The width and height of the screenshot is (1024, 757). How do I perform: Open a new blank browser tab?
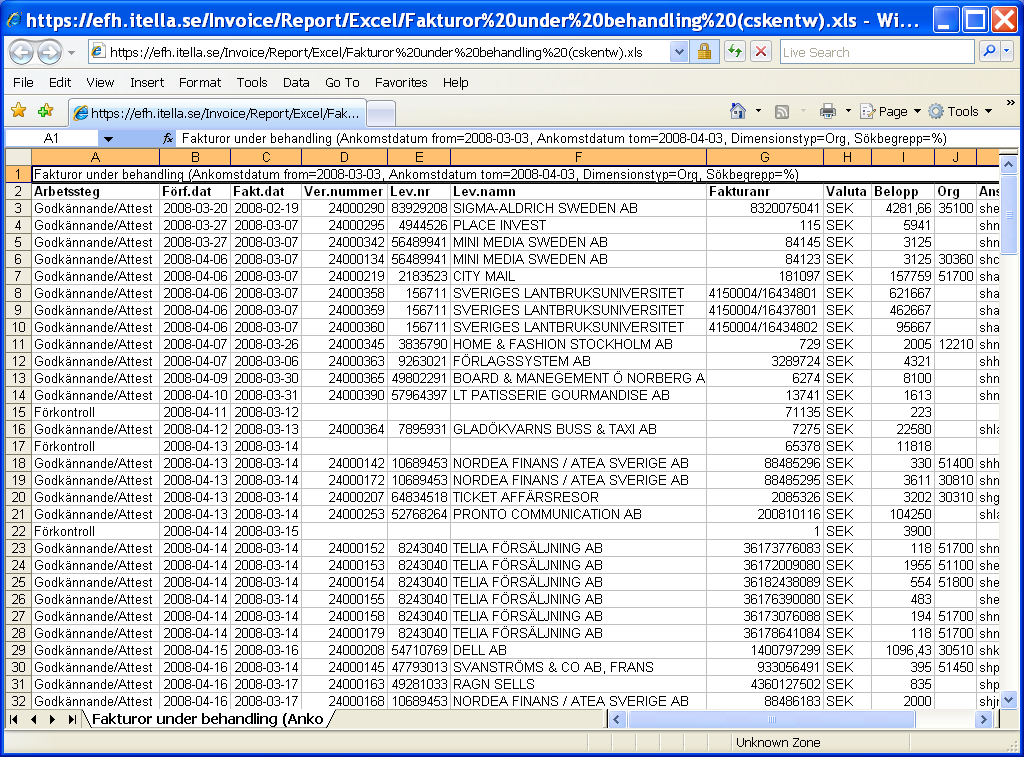(x=381, y=114)
